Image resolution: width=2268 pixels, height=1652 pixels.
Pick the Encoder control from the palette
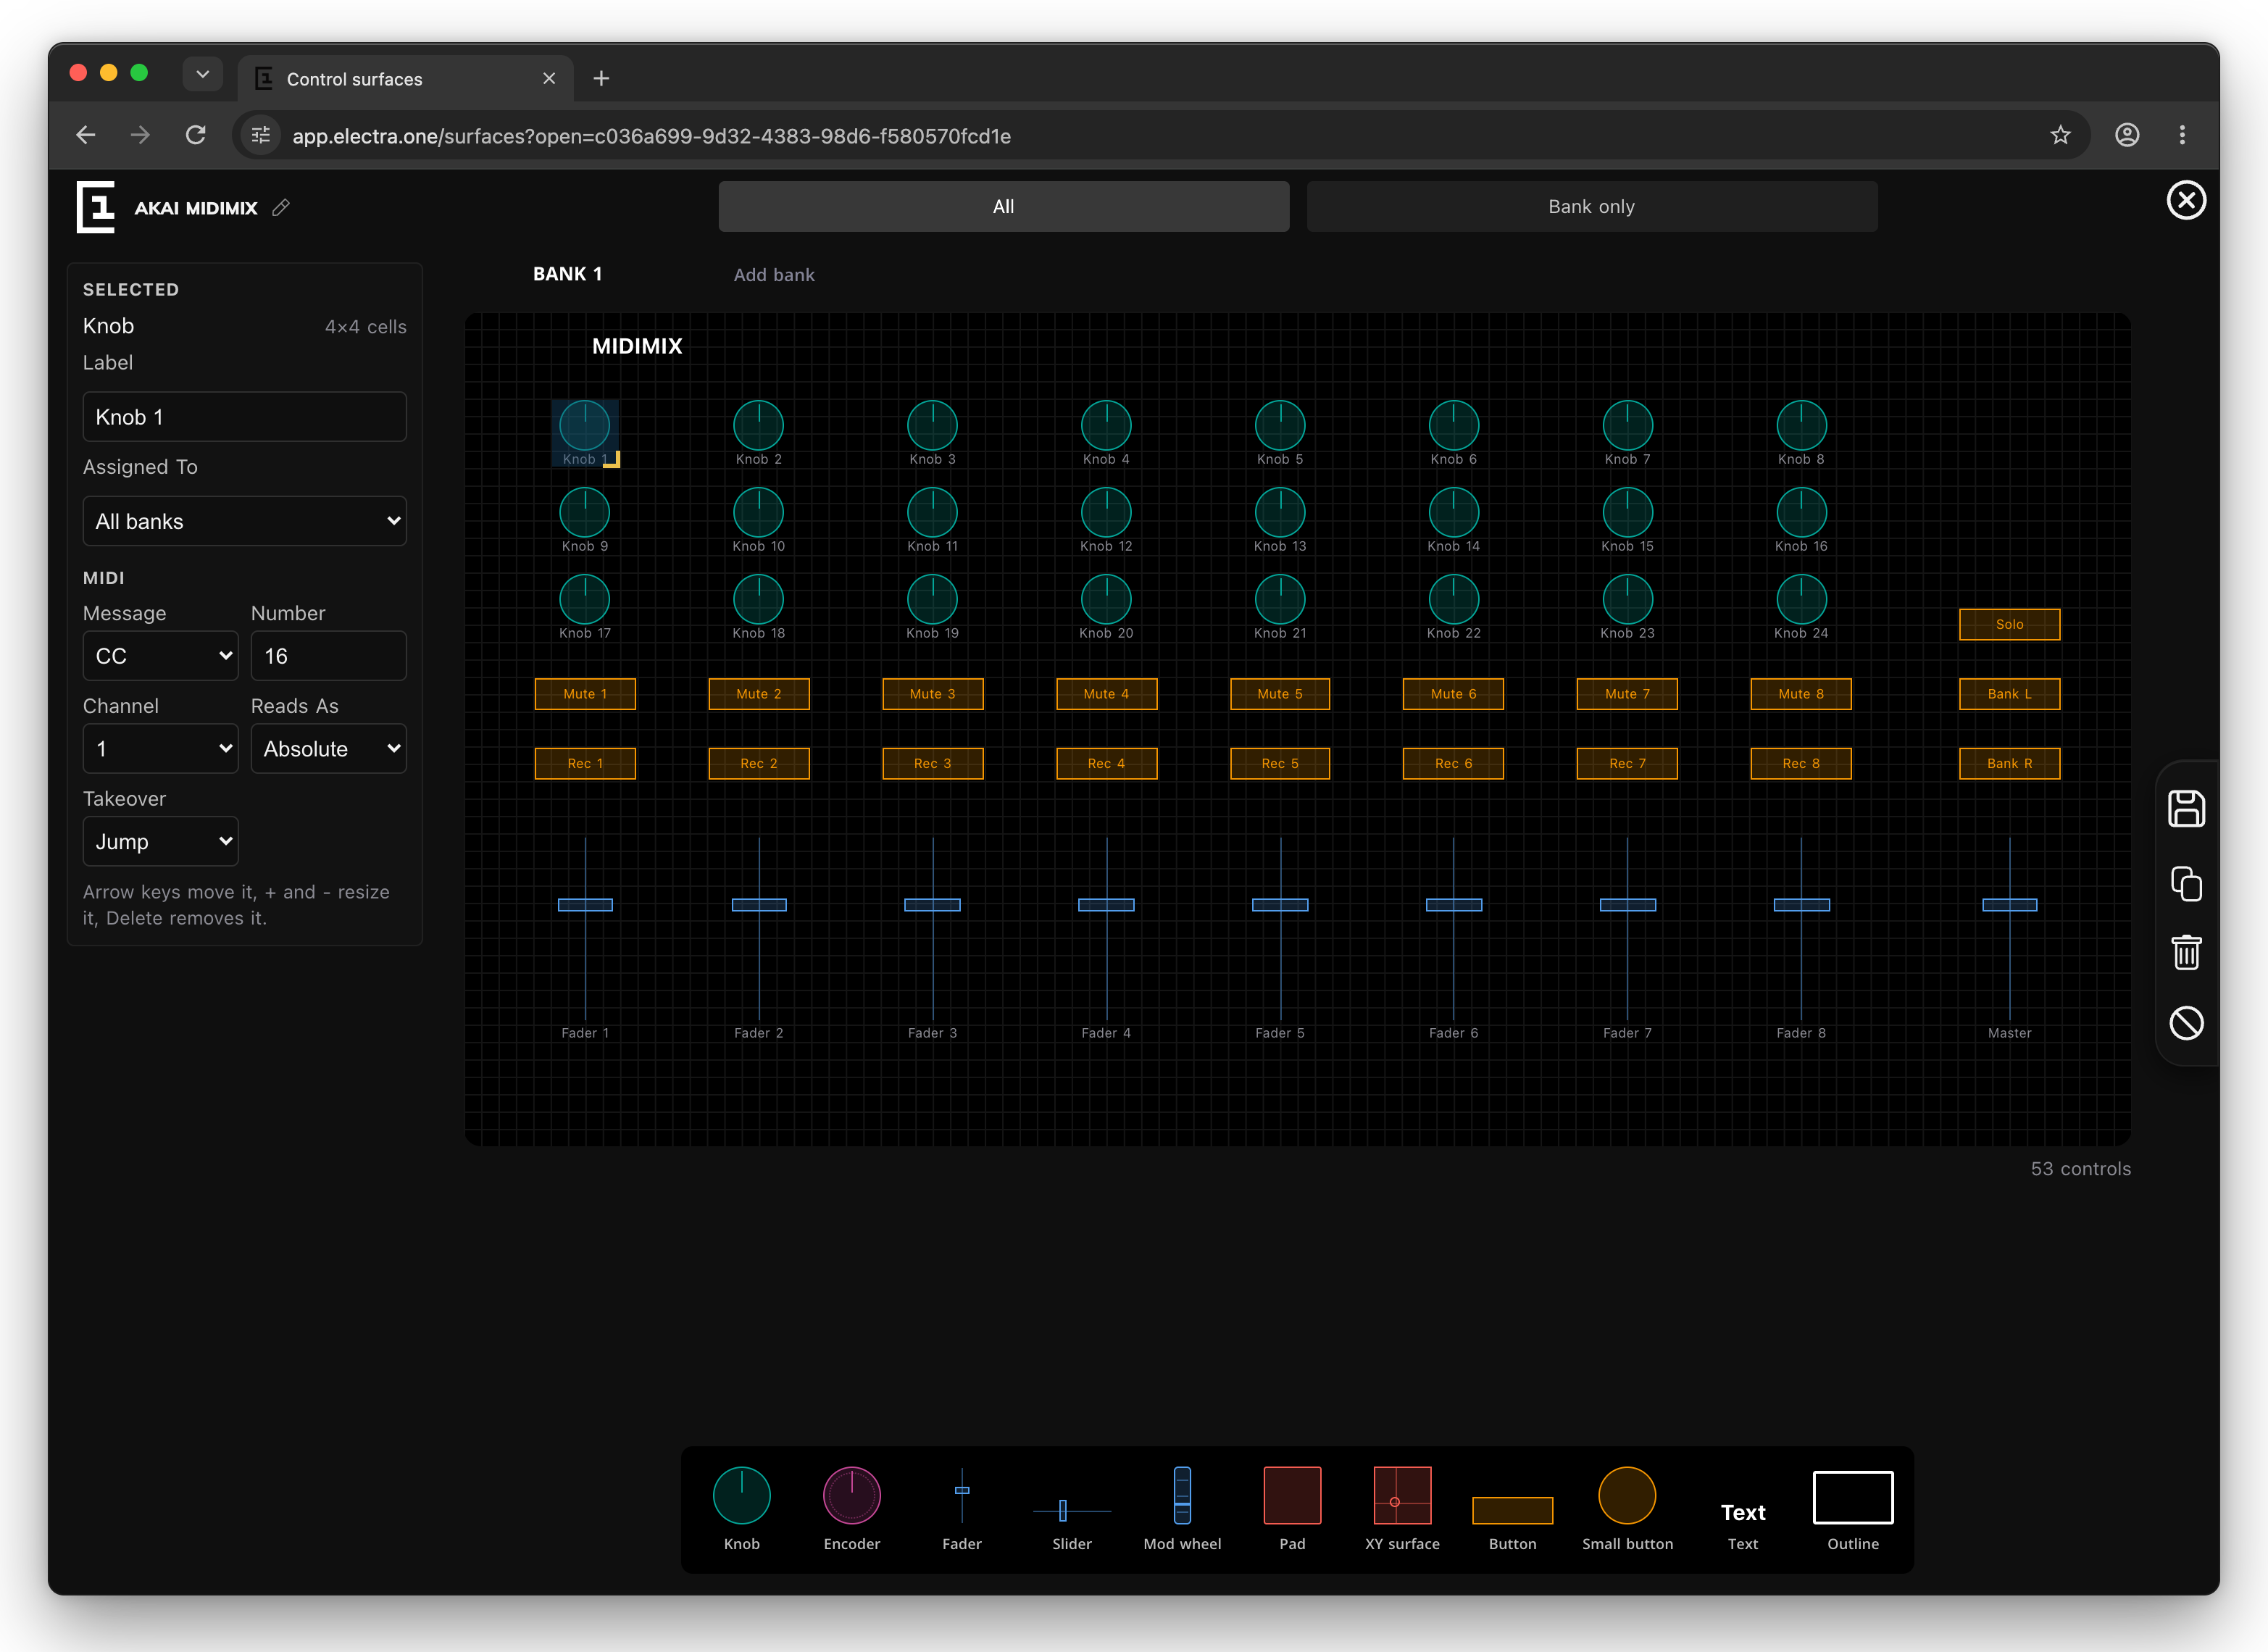pos(851,1508)
